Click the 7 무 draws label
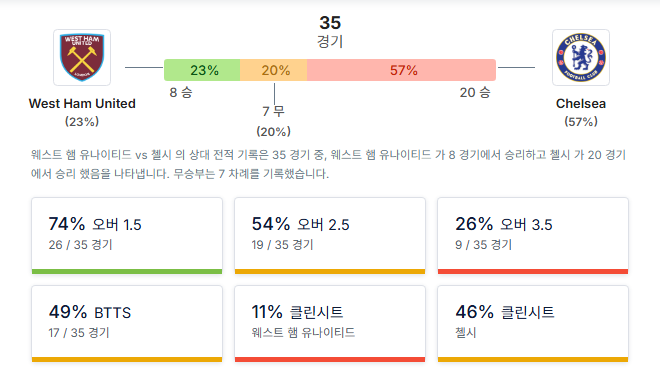This screenshot has width=660, height=370. click(x=274, y=112)
